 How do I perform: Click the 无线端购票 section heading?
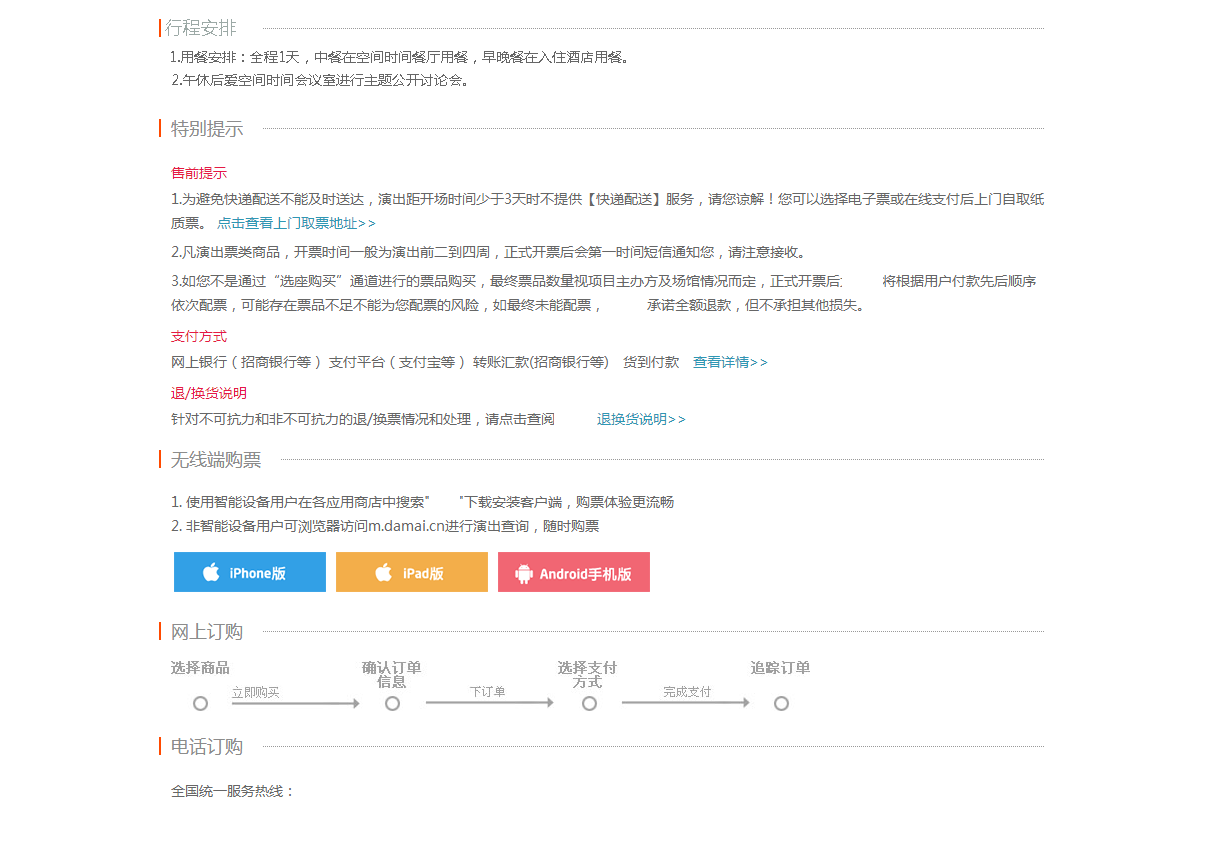(216, 460)
